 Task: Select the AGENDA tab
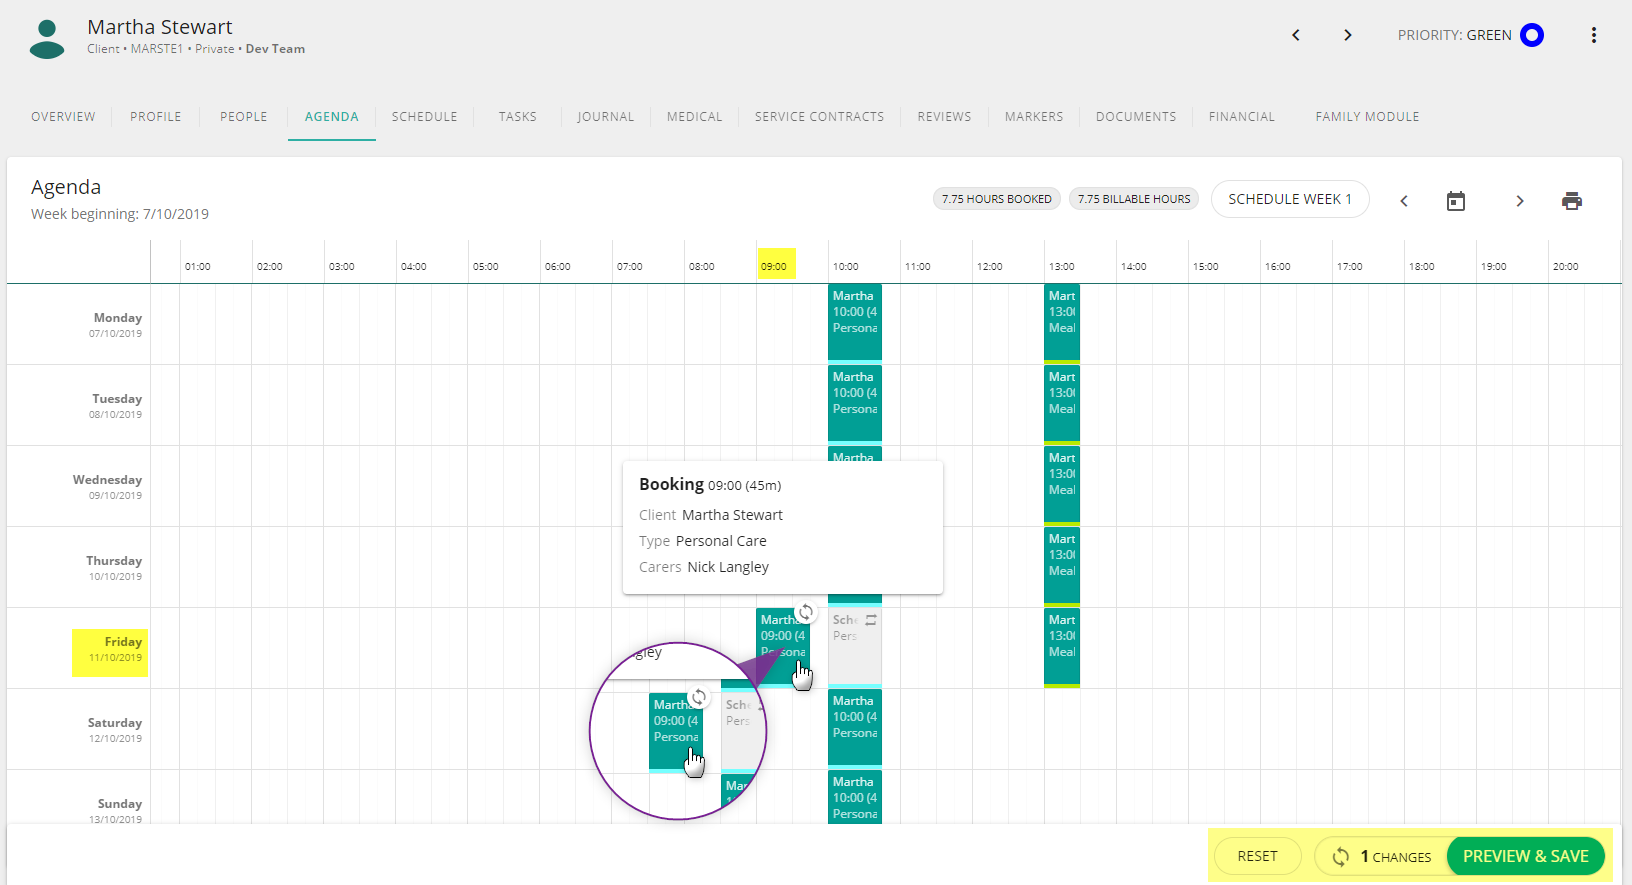pos(332,117)
